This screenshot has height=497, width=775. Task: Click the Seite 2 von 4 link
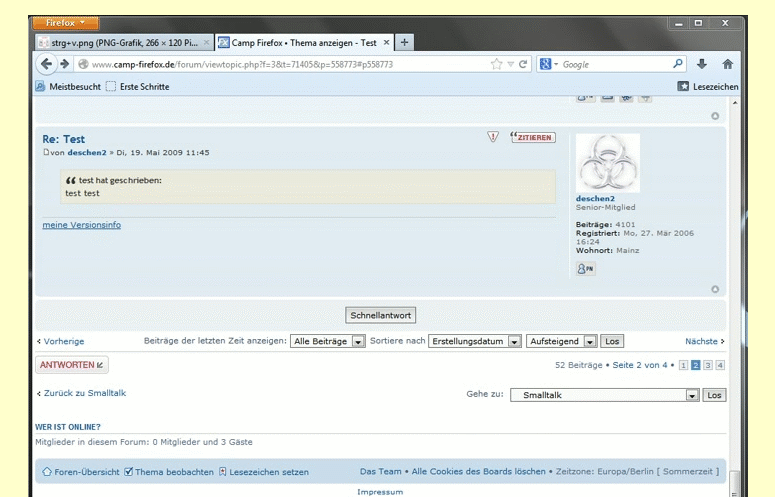pos(640,365)
